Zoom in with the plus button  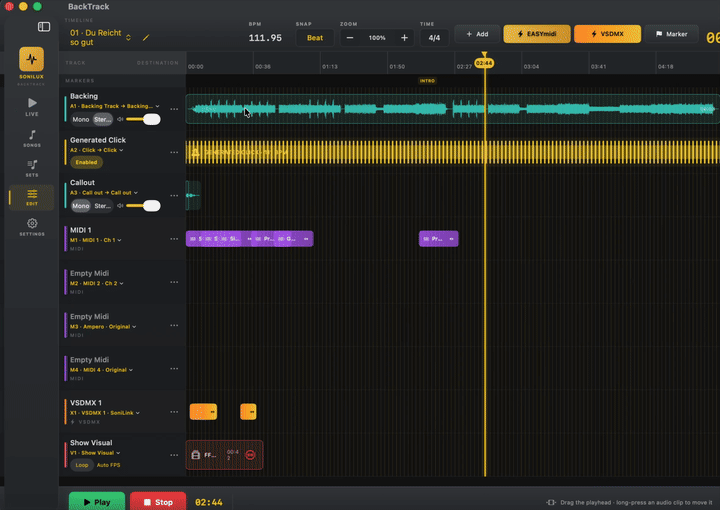[x=404, y=38]
